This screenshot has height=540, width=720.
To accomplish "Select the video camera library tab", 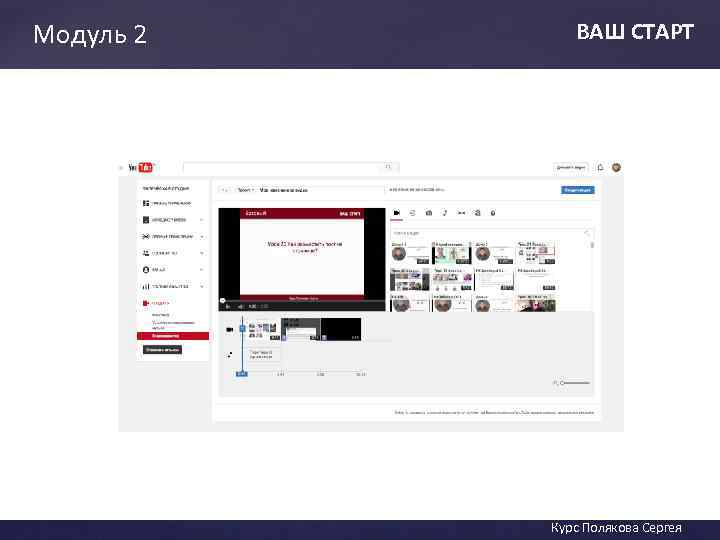I will (x=397, y=213).
